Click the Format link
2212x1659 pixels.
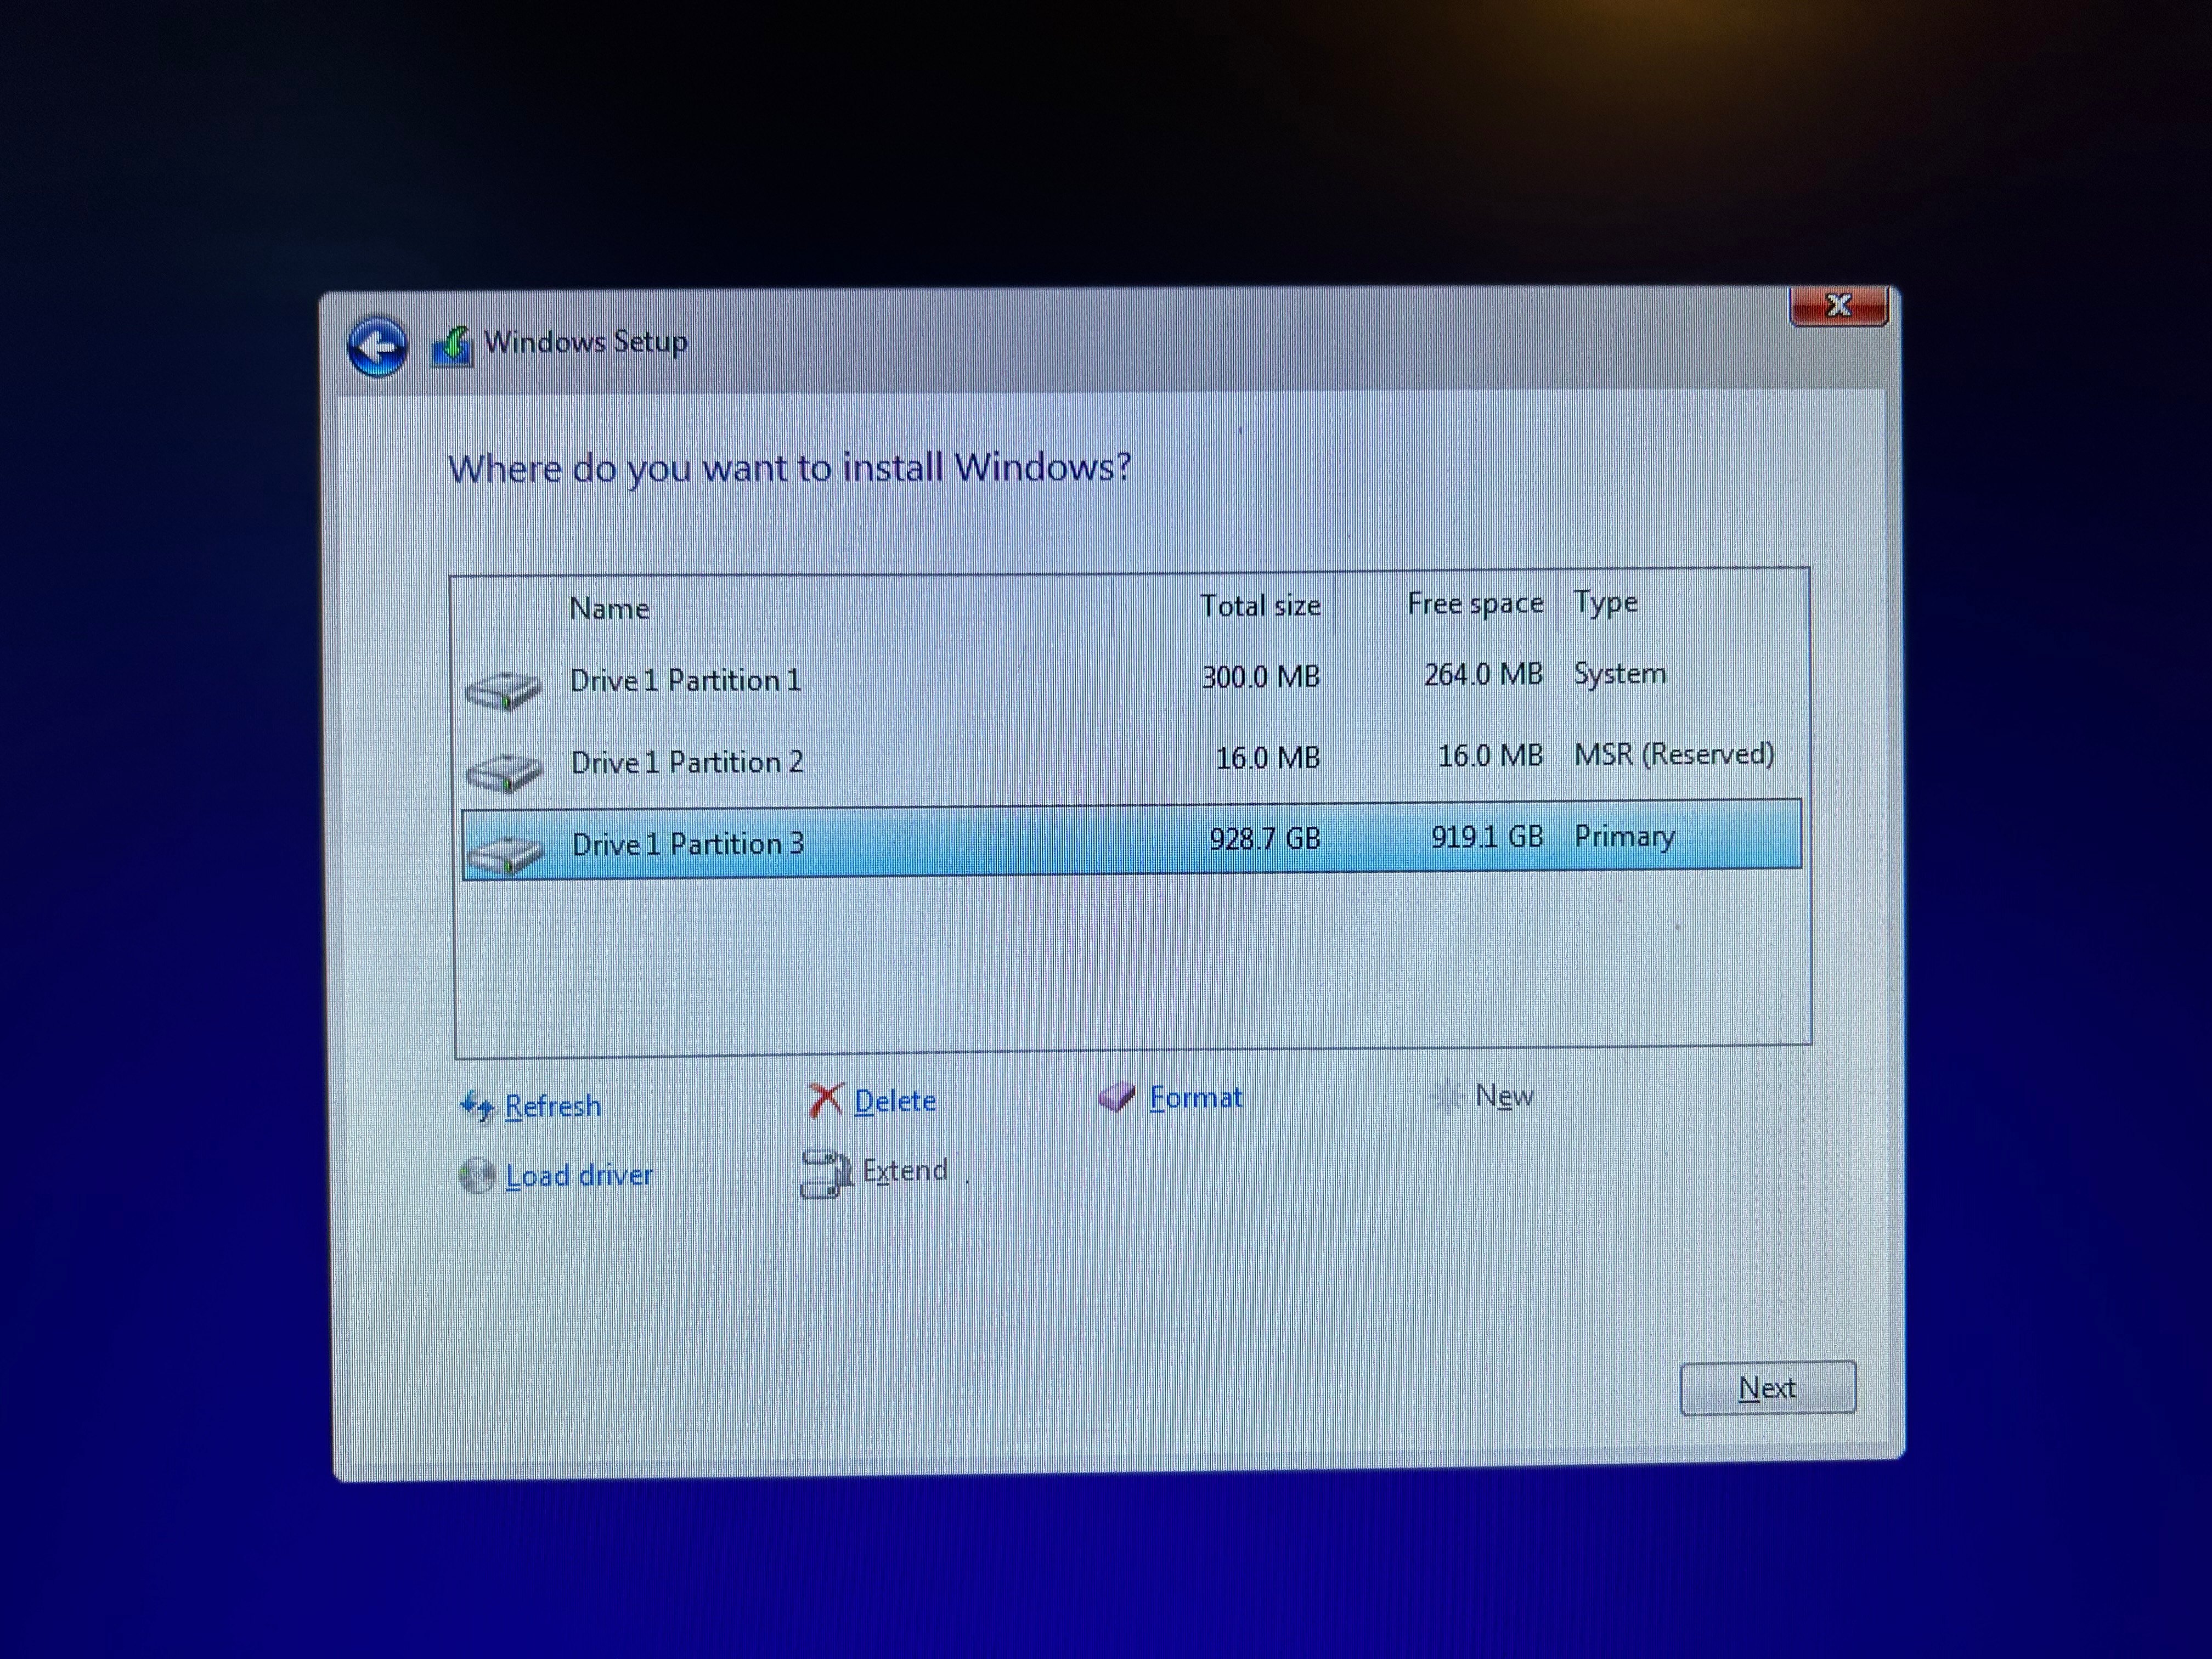tap(1195, 1098)
